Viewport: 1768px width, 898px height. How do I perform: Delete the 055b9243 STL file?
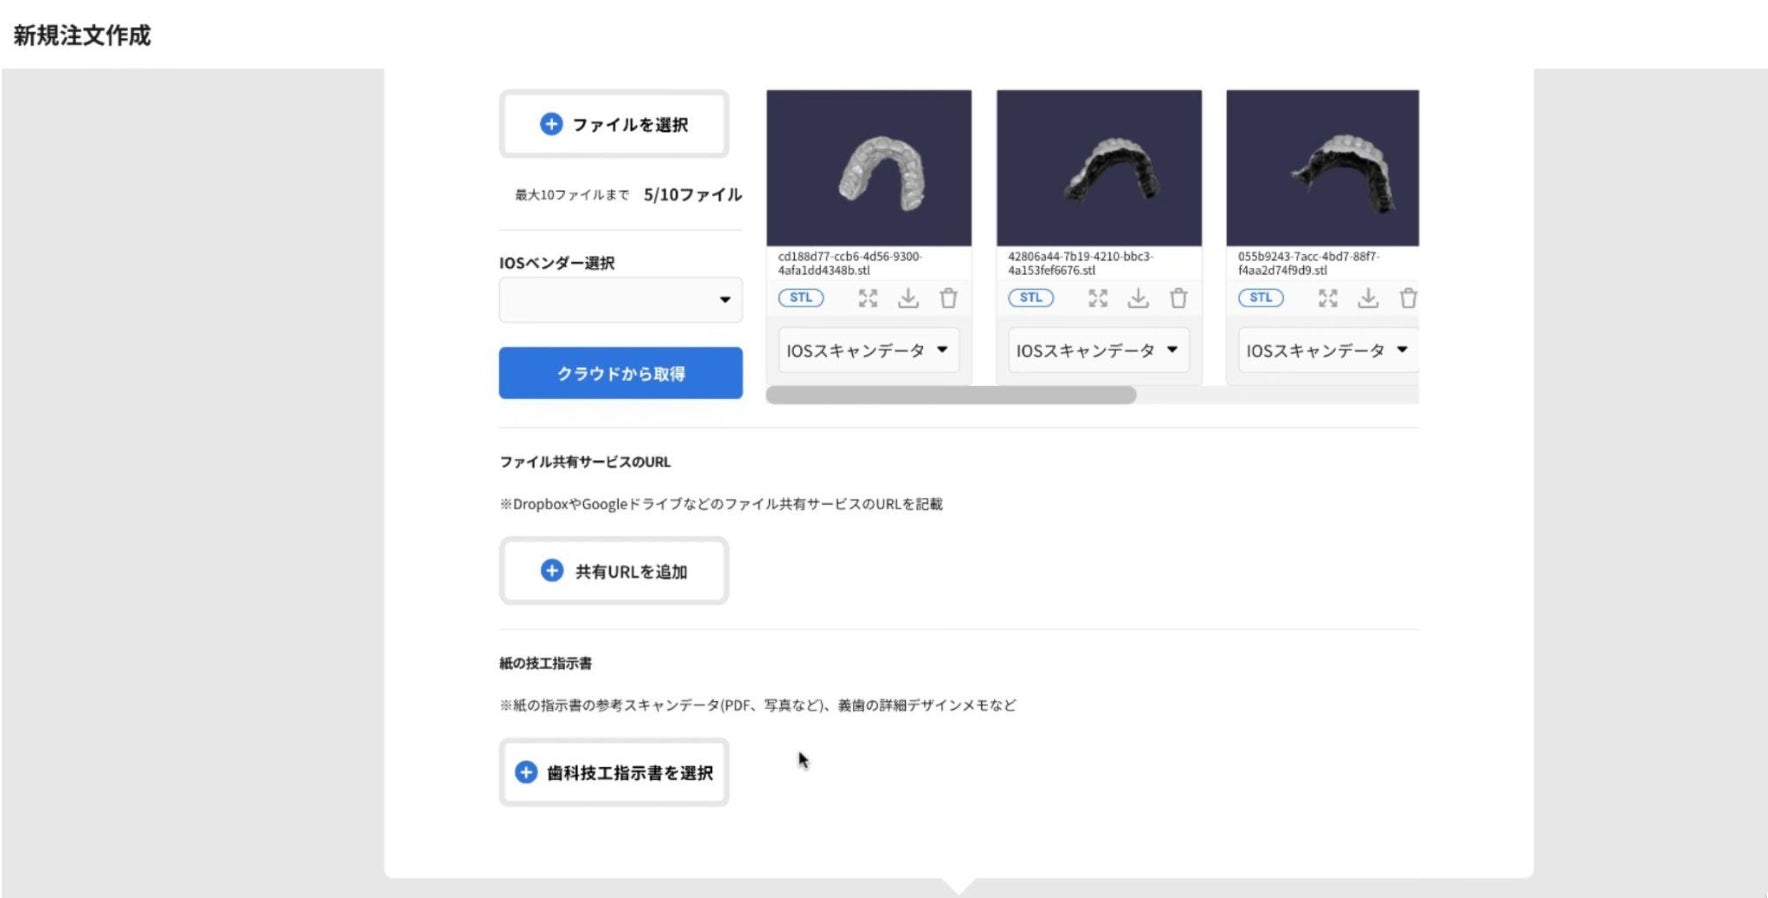(1408, 298)
